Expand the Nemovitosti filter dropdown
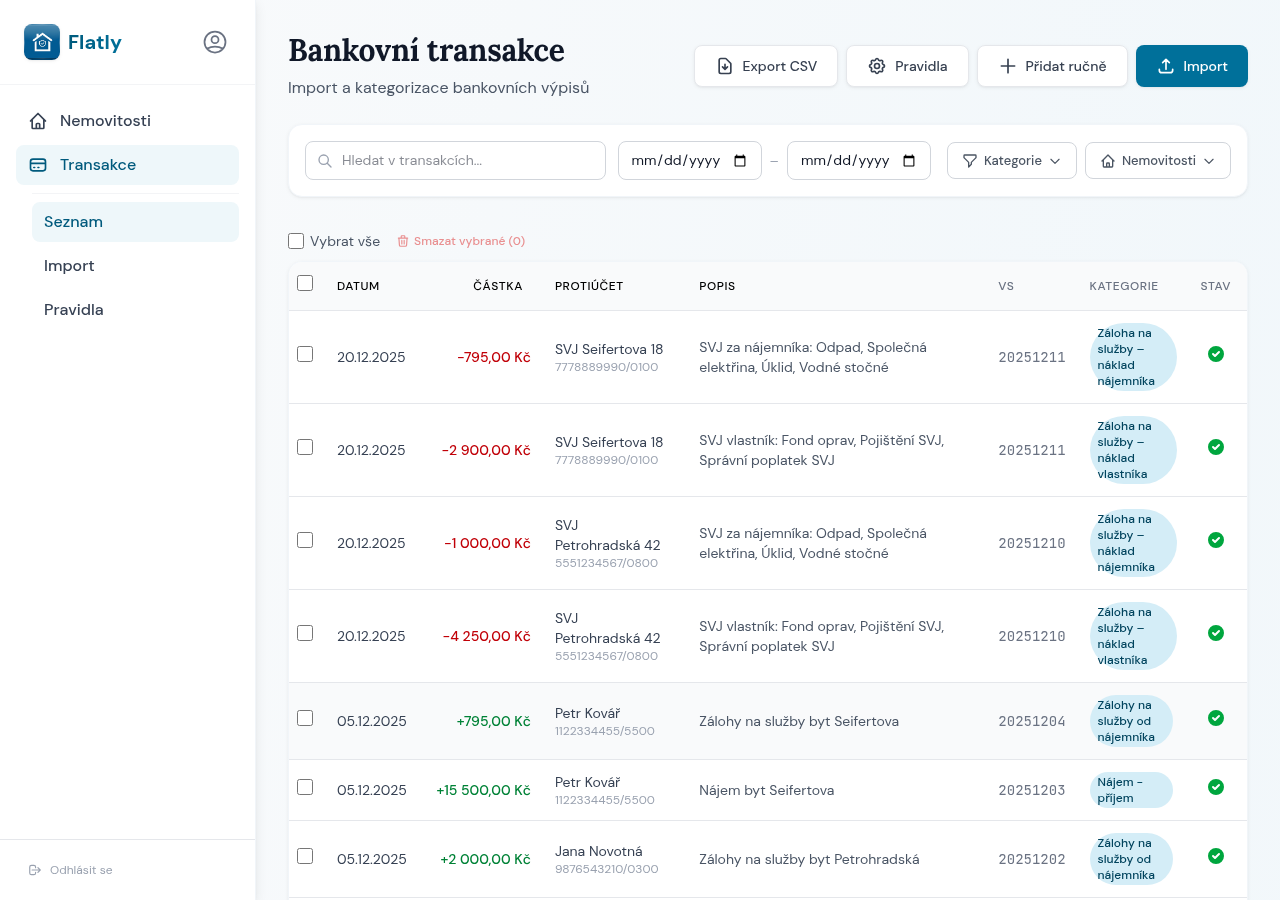Screen dimensions: 1280x900 tap(1157, 160)
